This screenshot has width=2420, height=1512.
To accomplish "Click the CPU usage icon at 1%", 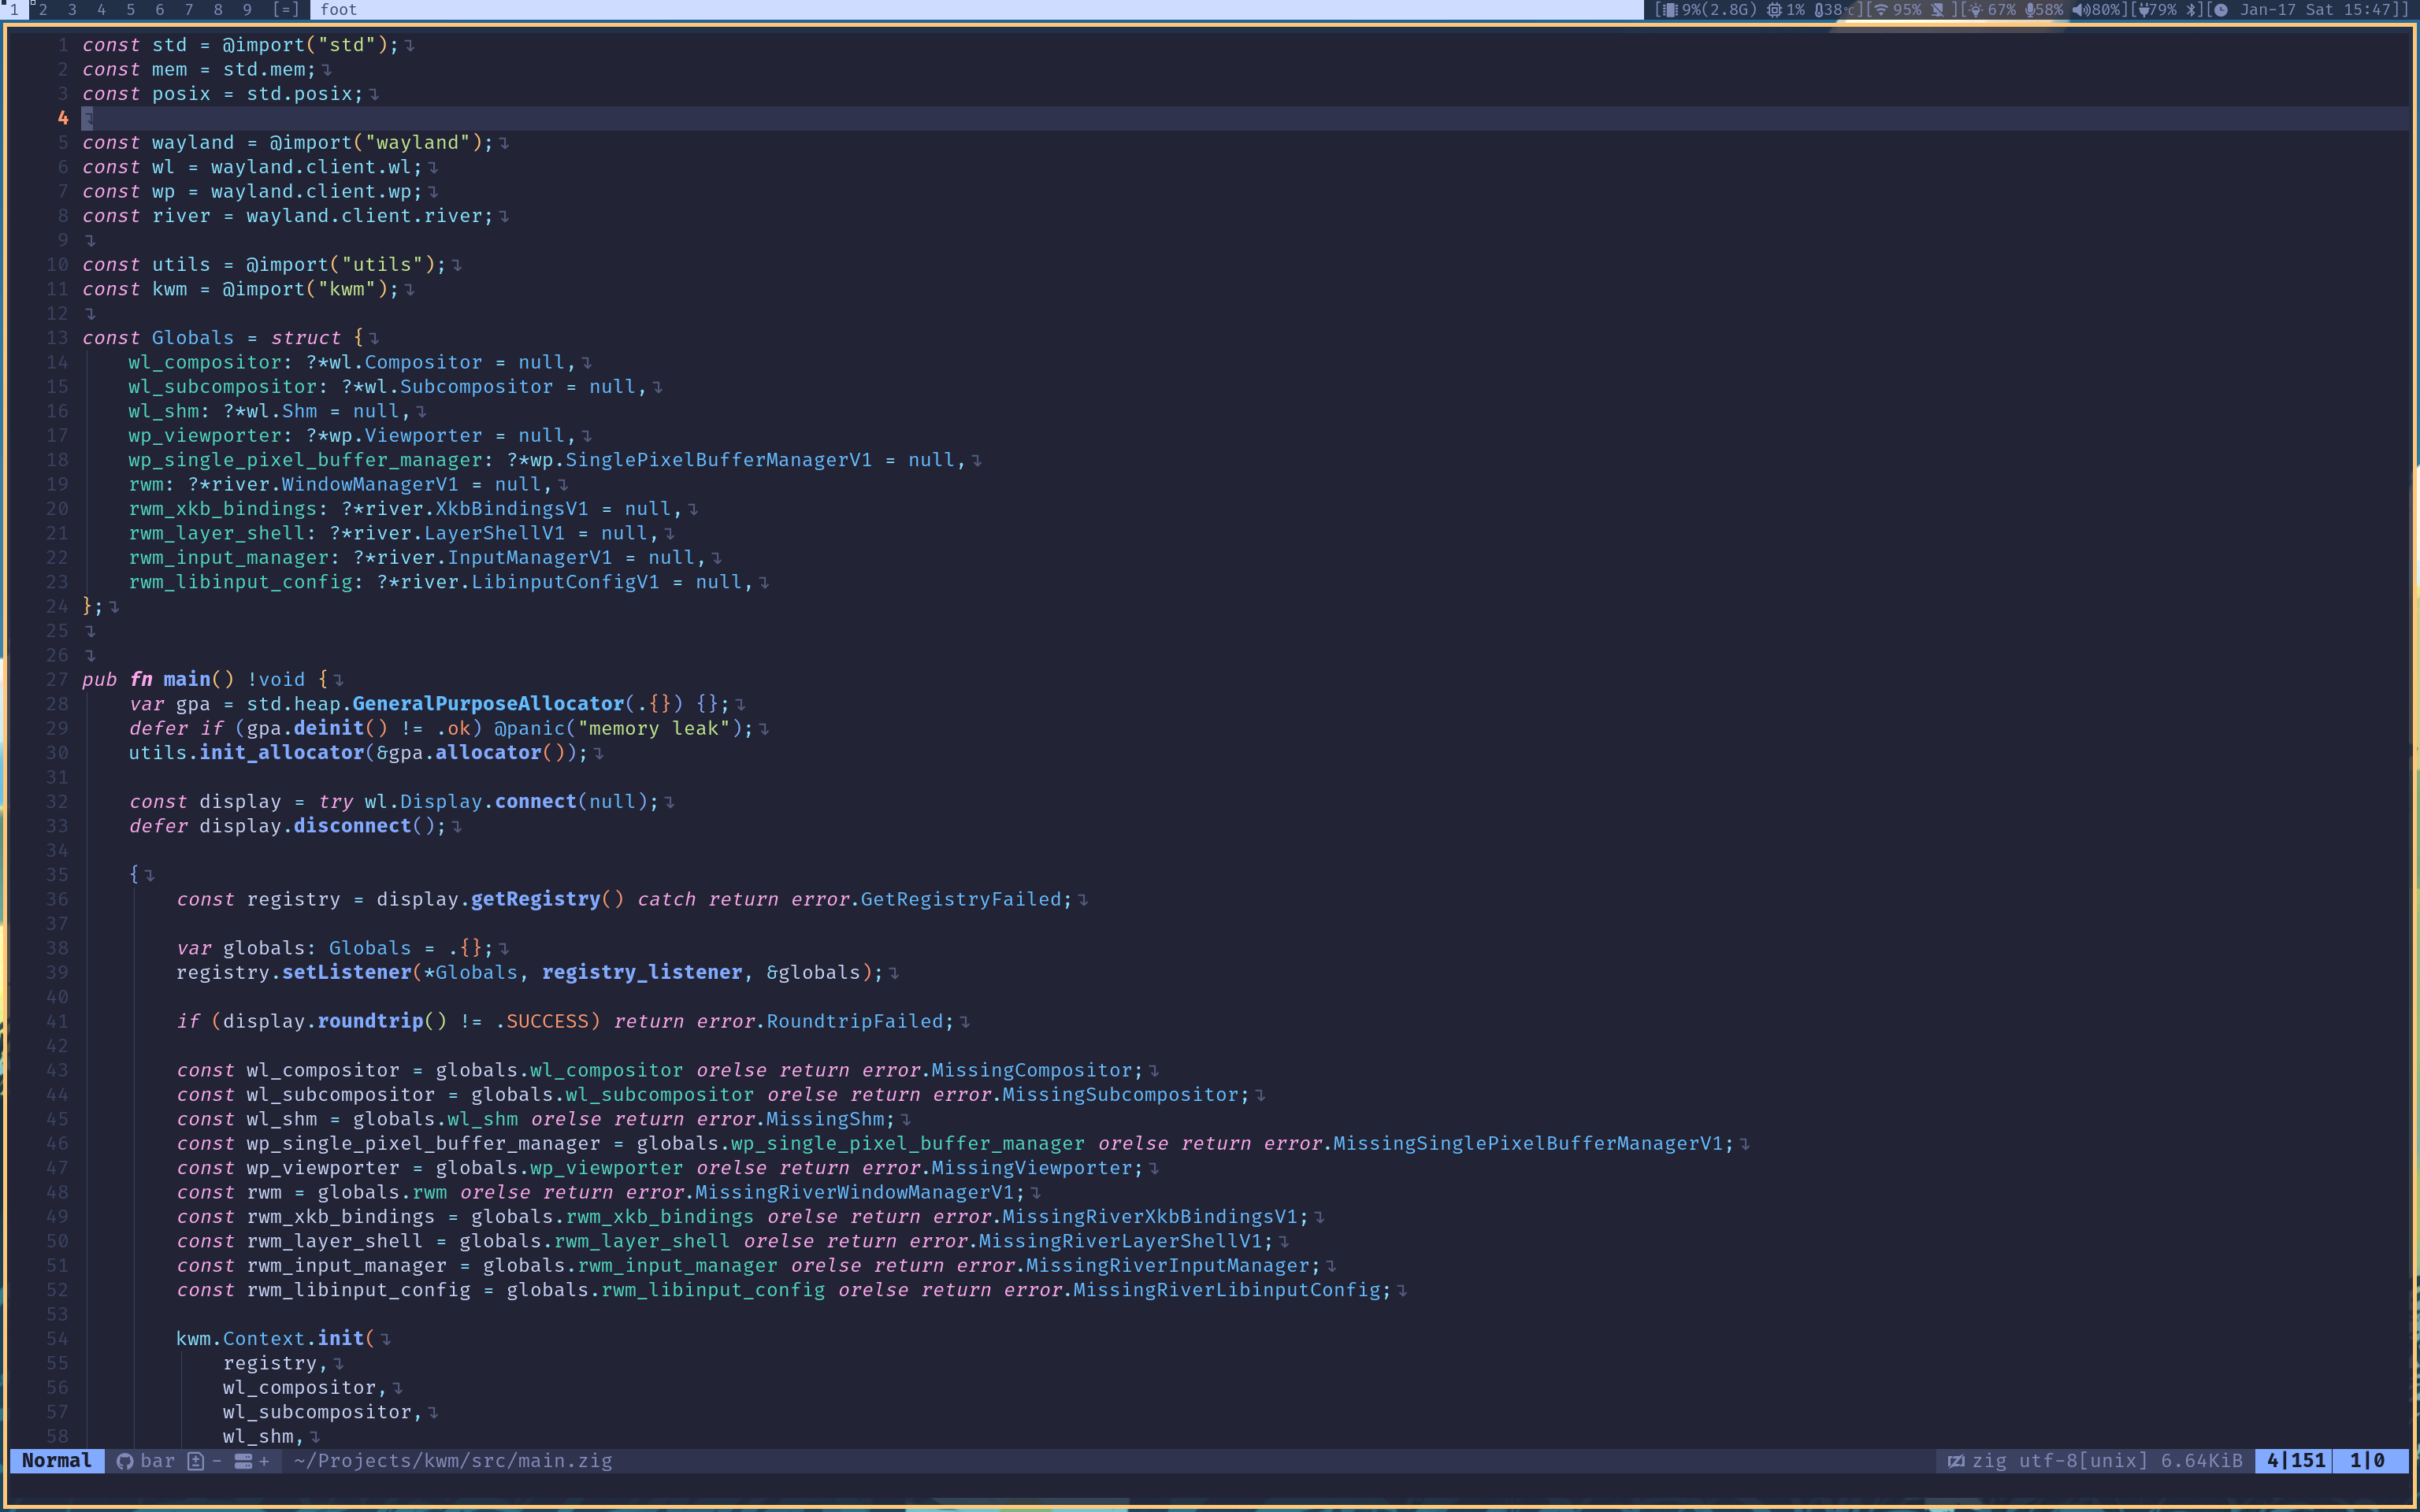I will [x=1775, y=11].
